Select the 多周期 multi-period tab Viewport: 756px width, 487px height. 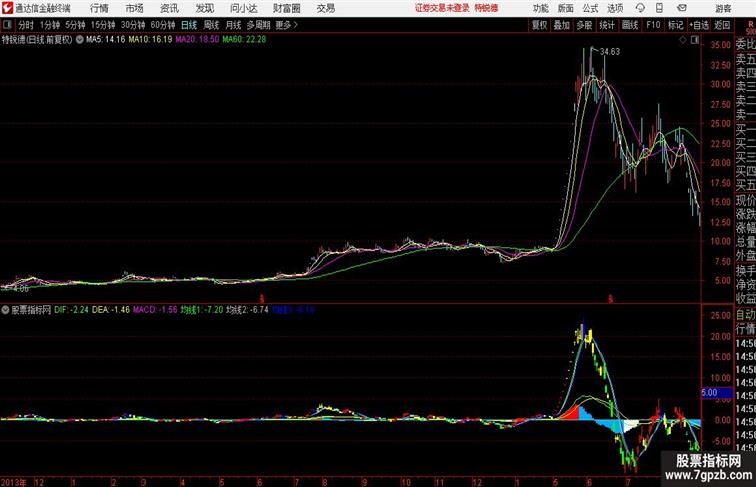click(x=258, y=25)
